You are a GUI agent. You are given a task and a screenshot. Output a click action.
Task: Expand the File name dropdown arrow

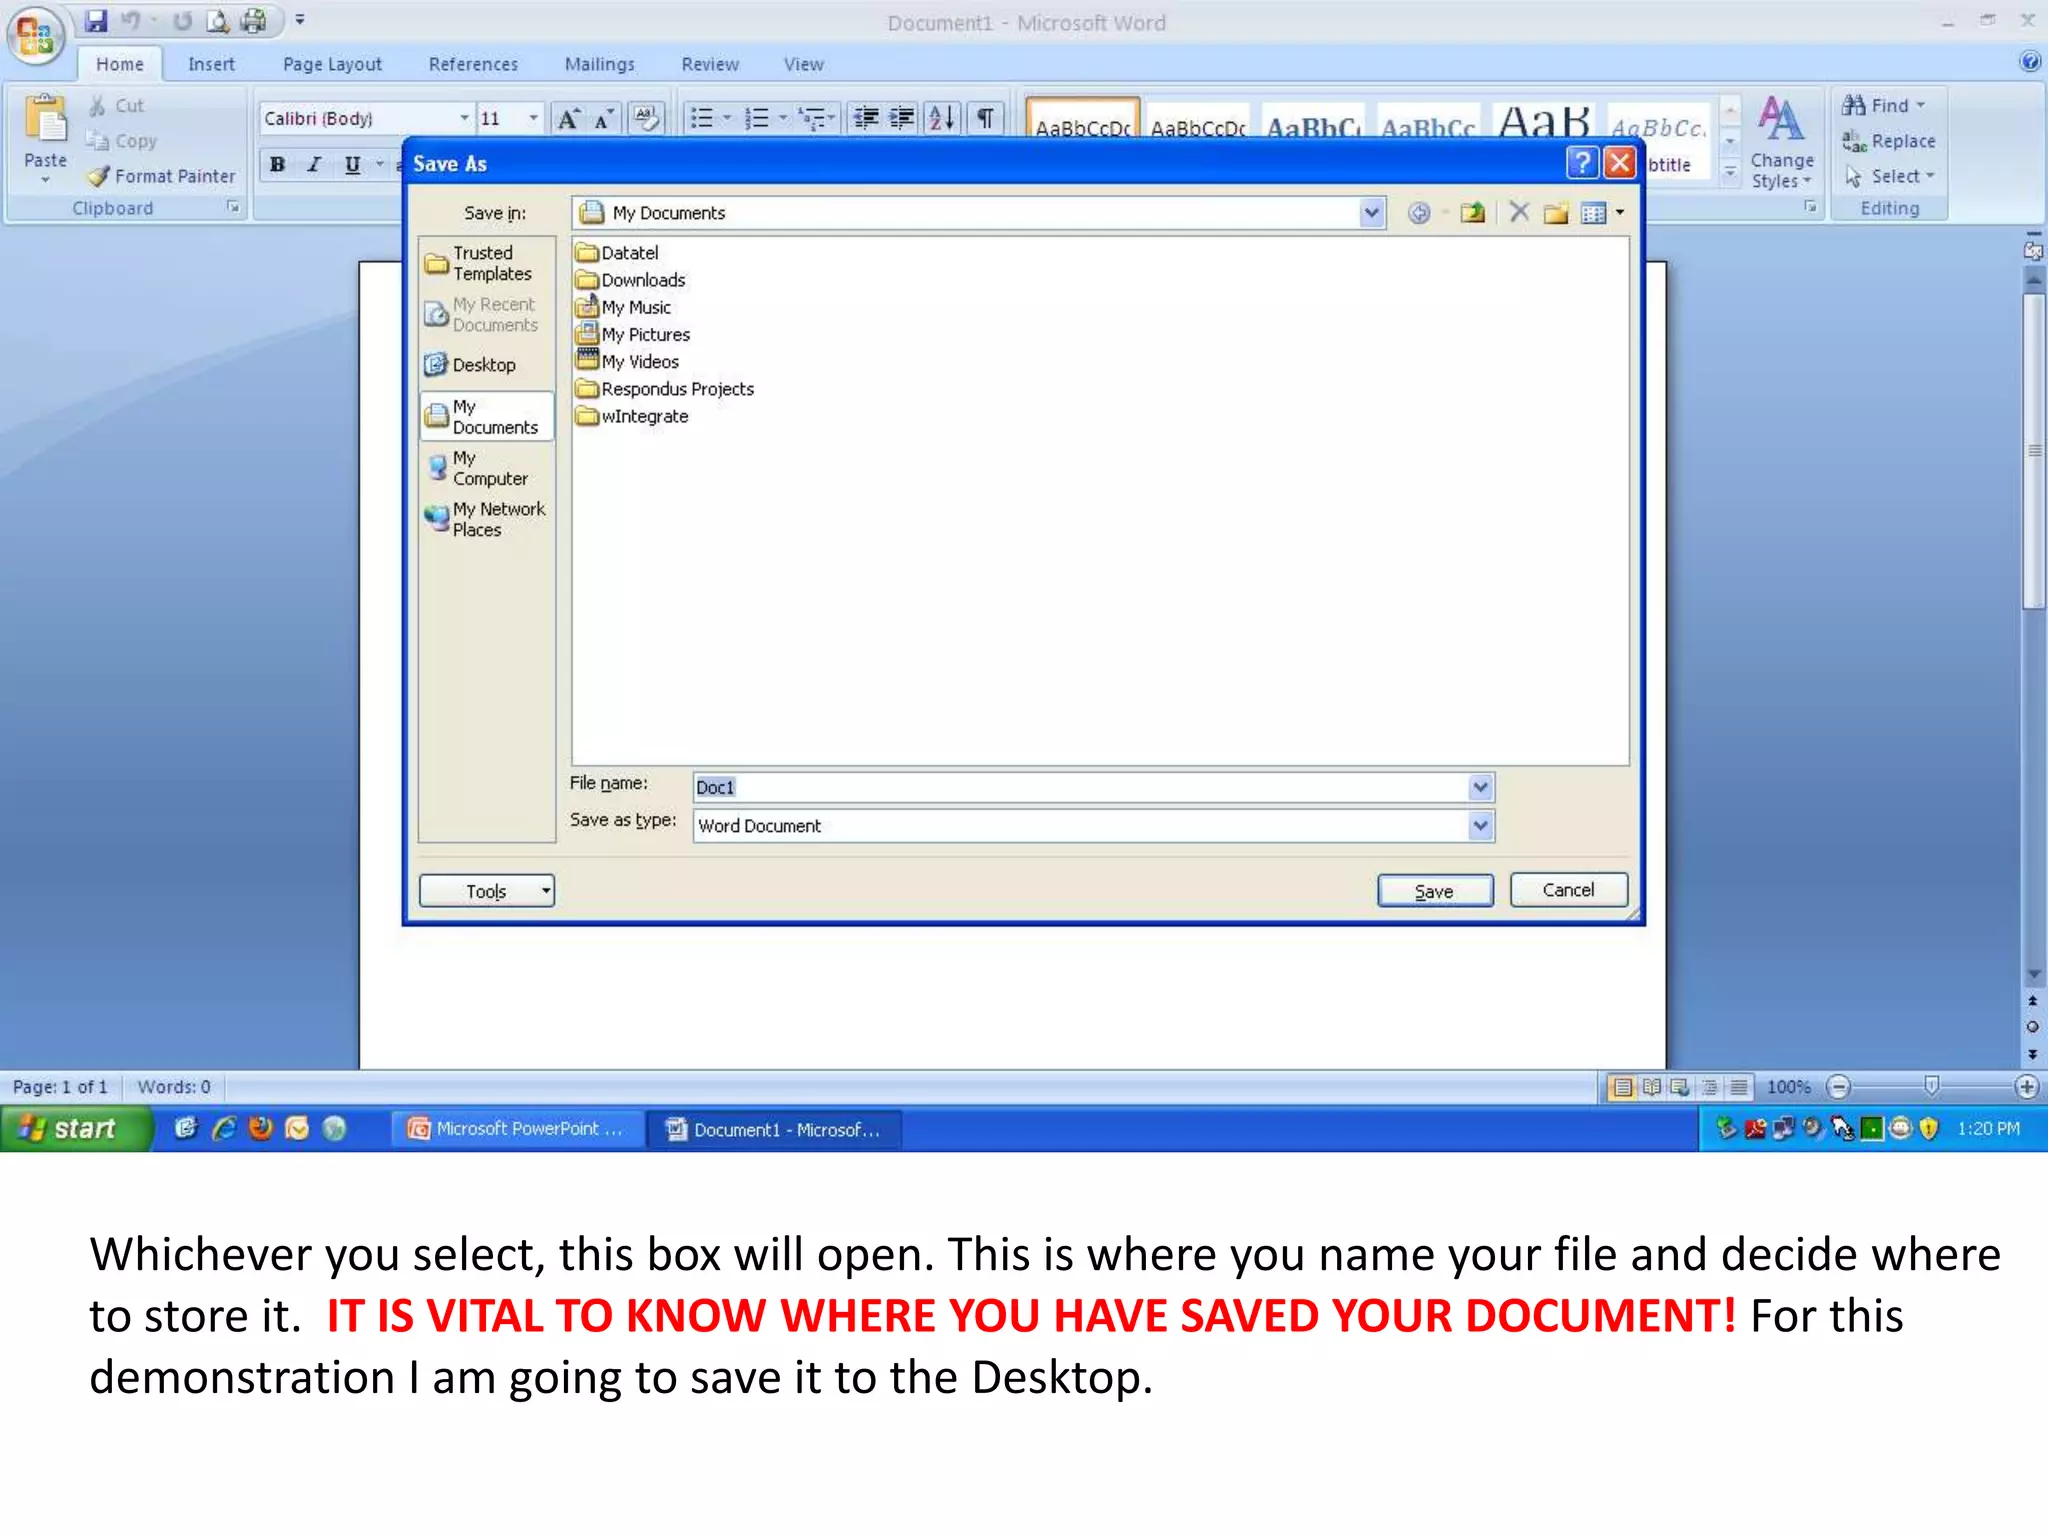click(x=1480, y=788)
